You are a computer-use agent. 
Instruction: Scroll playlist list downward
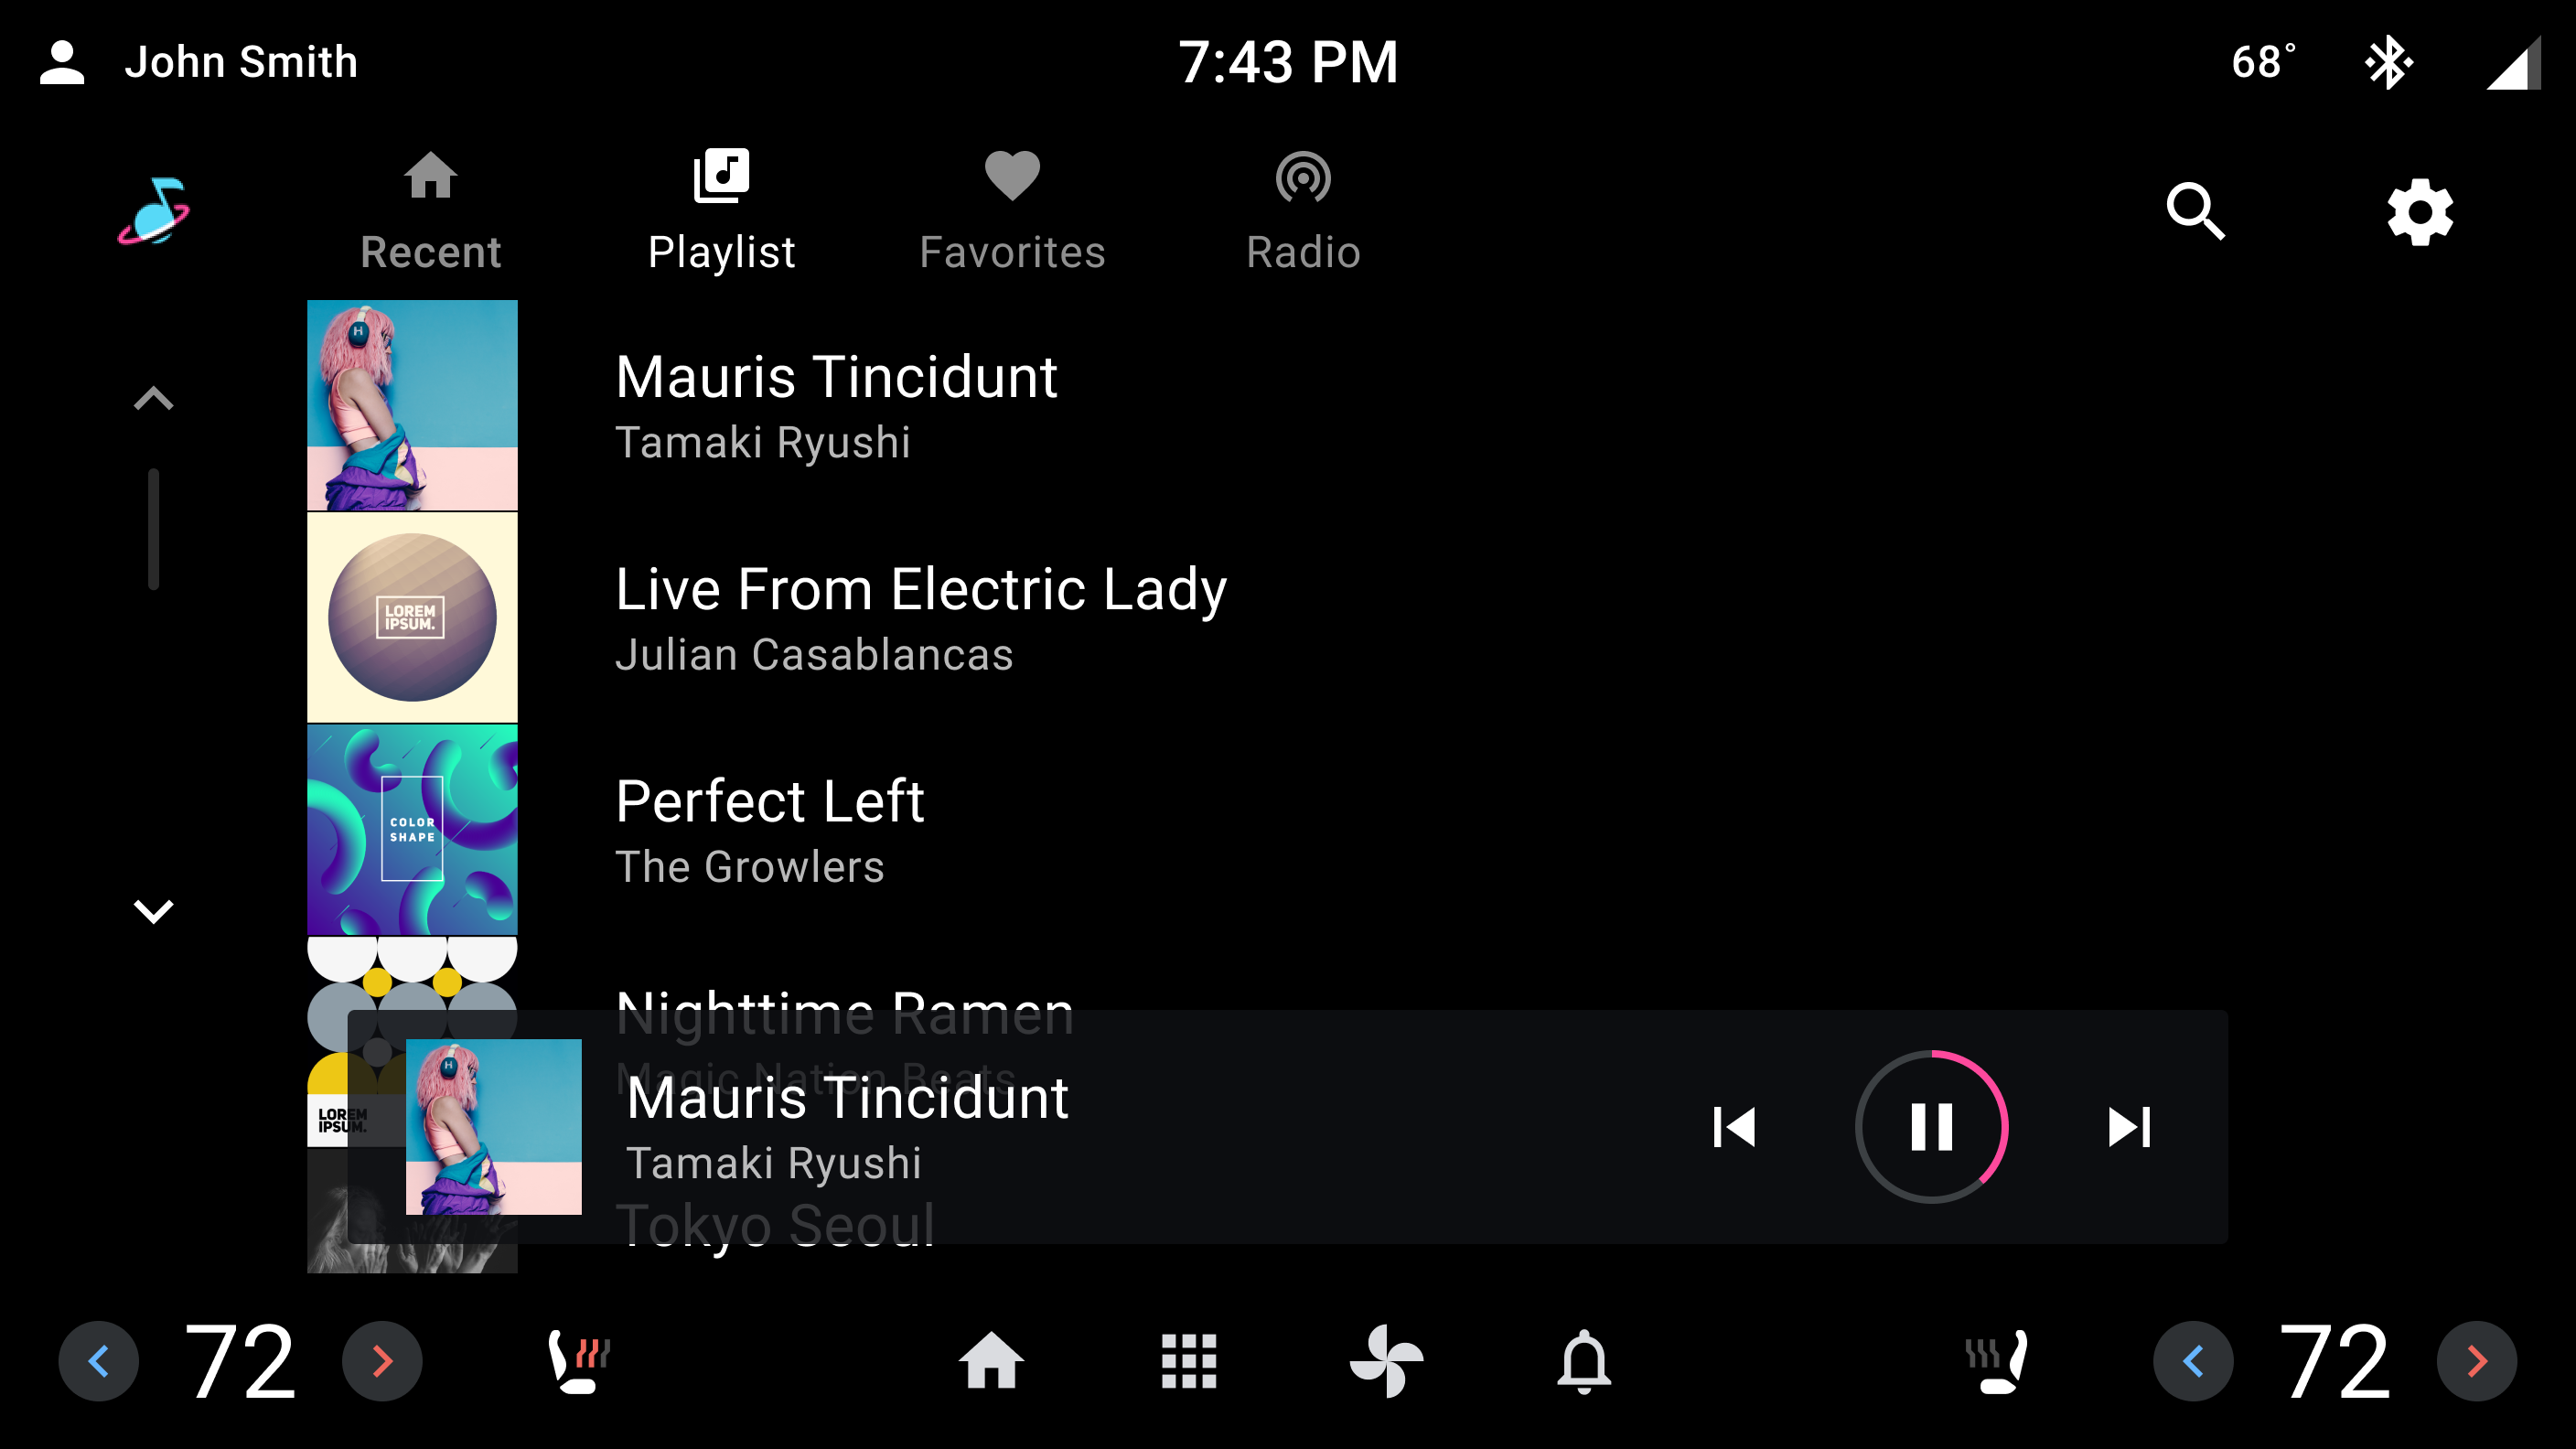tap(156, 911)
